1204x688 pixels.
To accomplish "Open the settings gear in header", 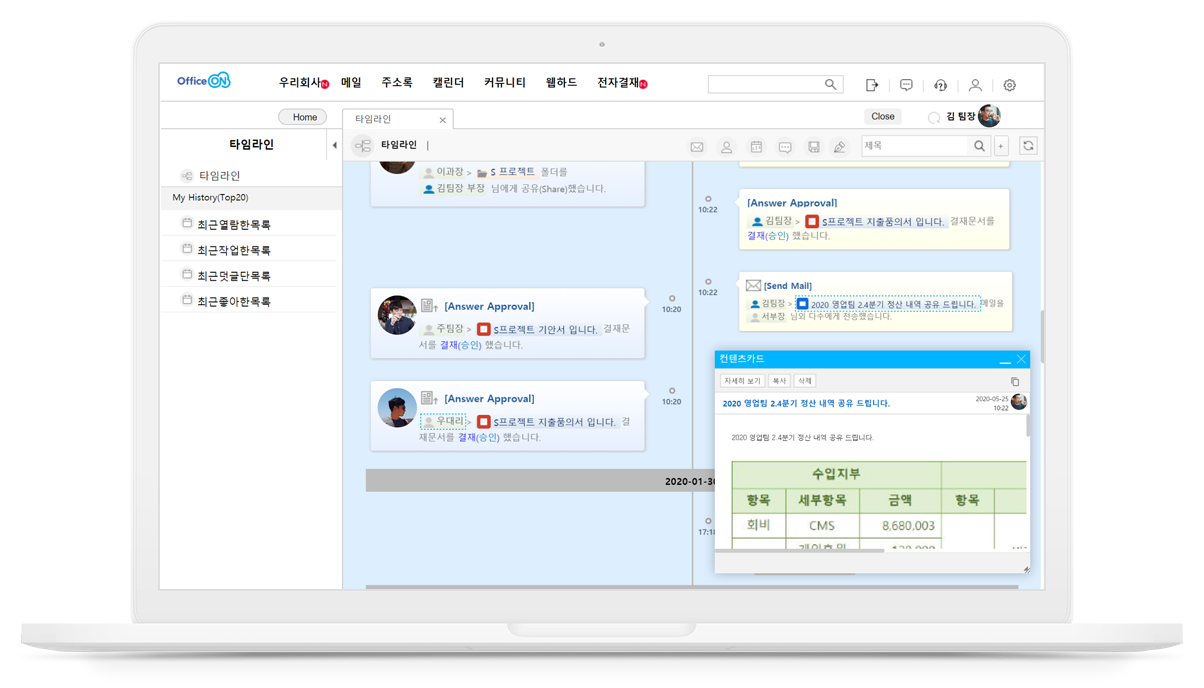I will pyautogui.click(x=1009, y=85).
